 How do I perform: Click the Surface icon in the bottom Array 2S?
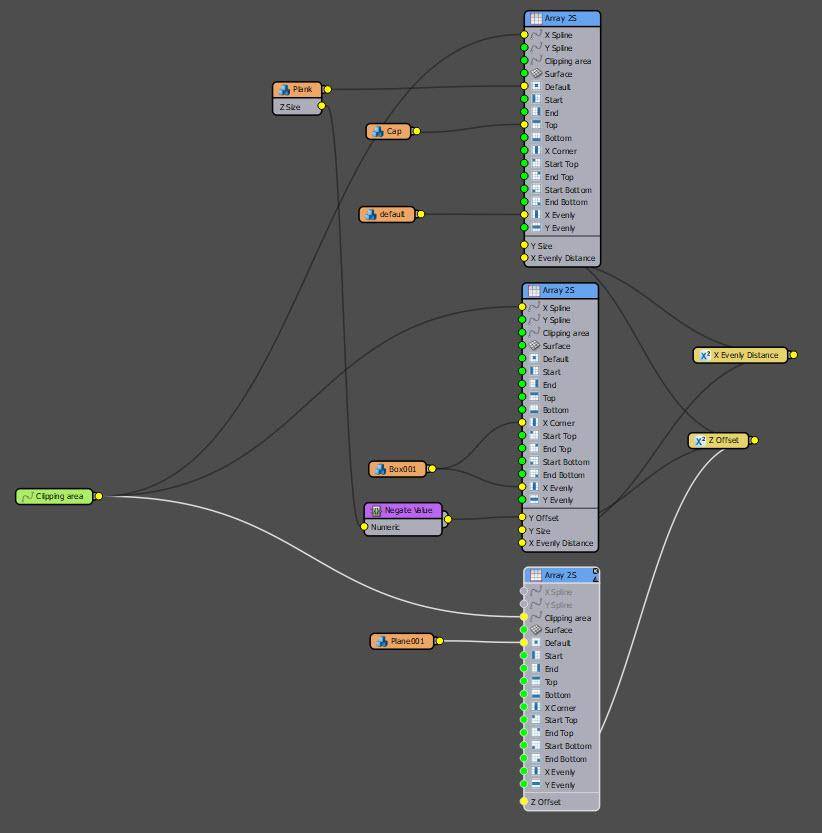[535, 630]
